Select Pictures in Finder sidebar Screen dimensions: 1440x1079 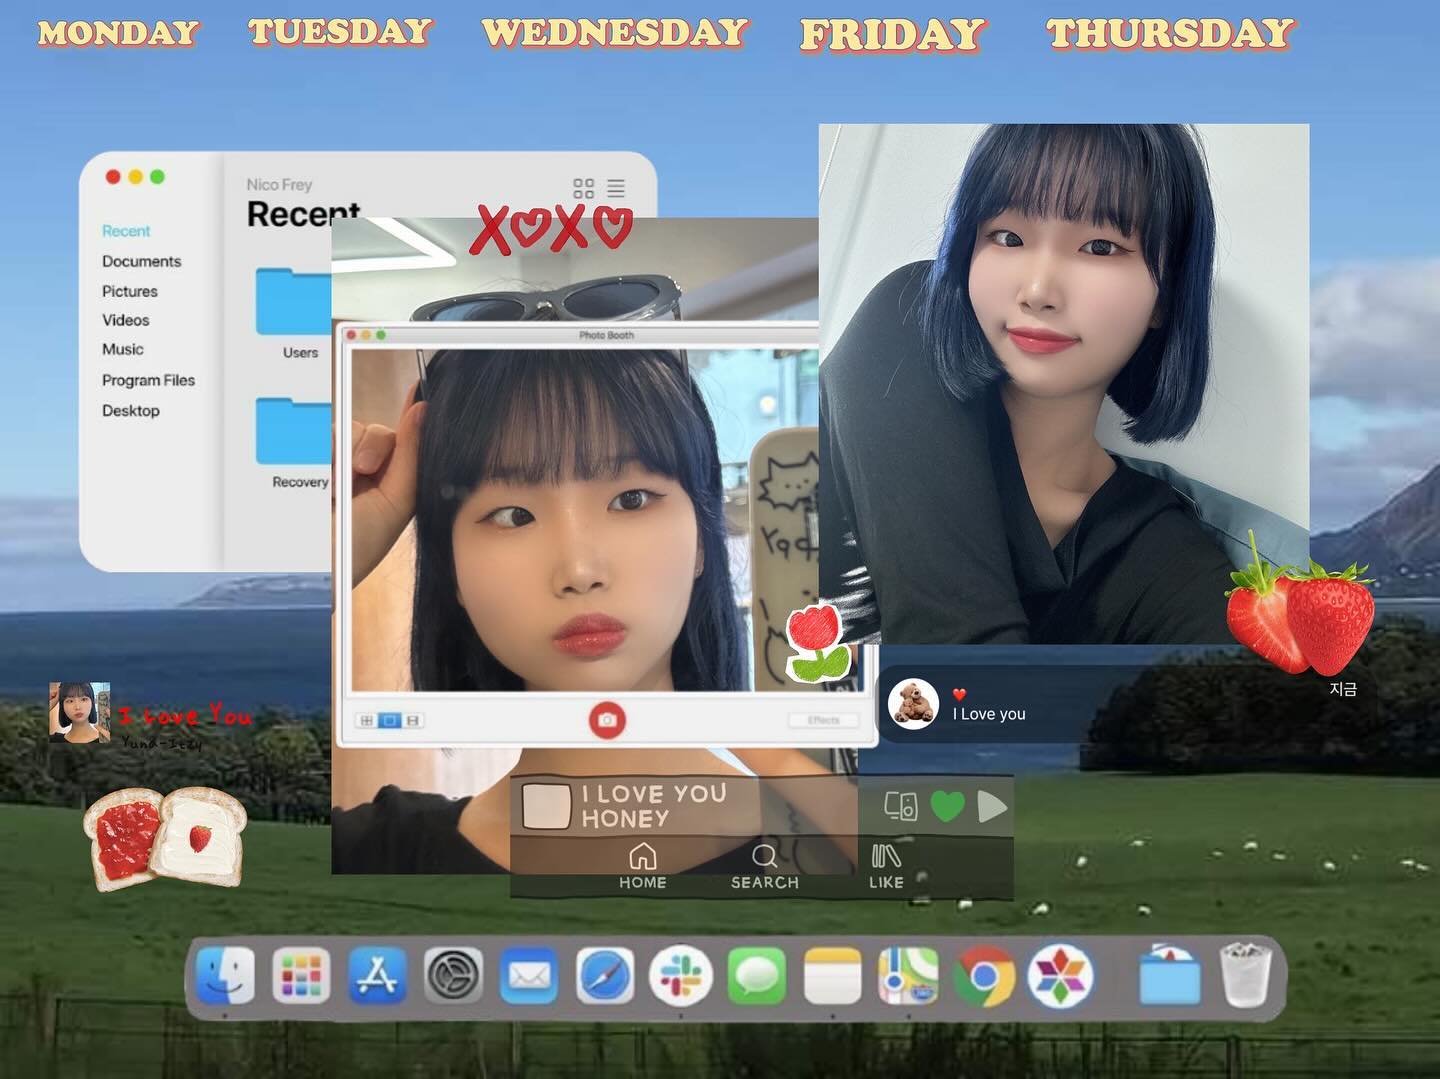[x=129, y=291]
